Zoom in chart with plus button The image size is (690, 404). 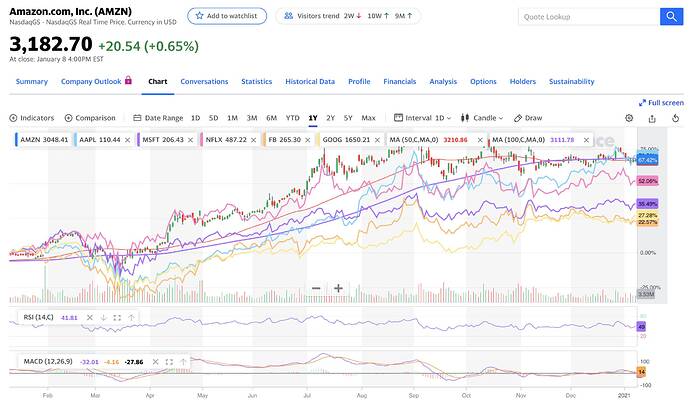(338, 288)
